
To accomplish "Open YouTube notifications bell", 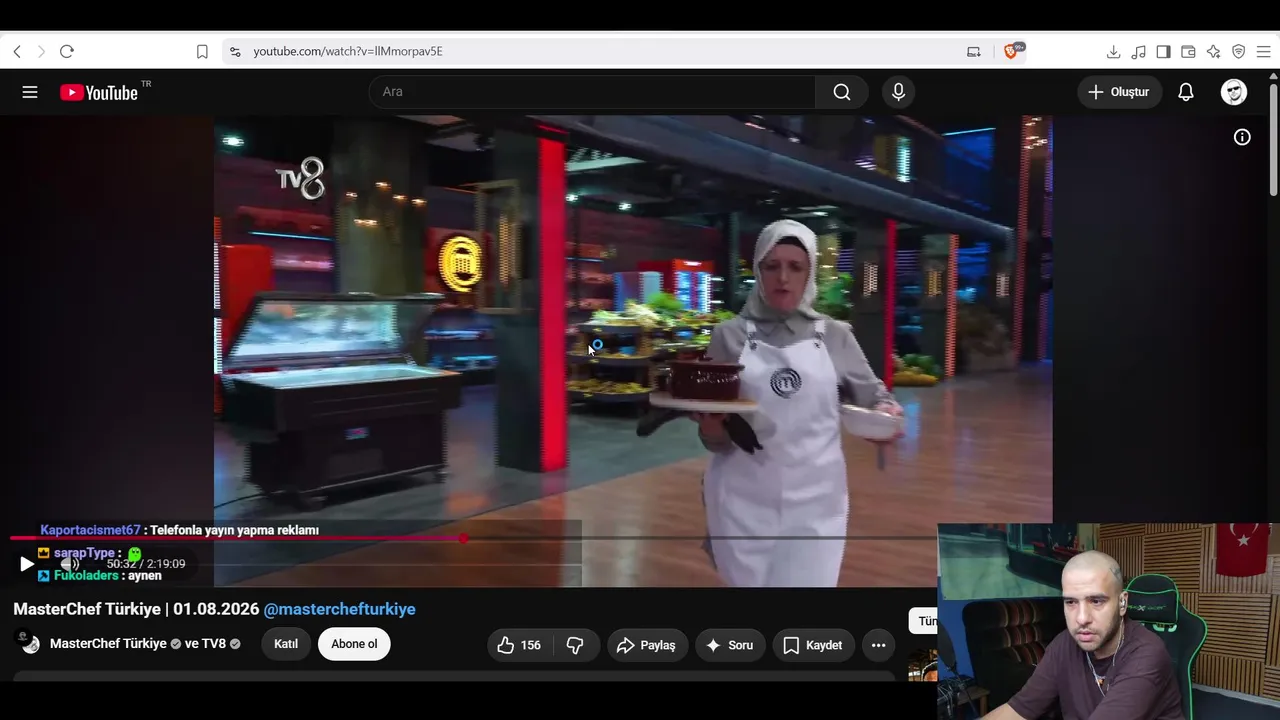I will [1186, 92].
